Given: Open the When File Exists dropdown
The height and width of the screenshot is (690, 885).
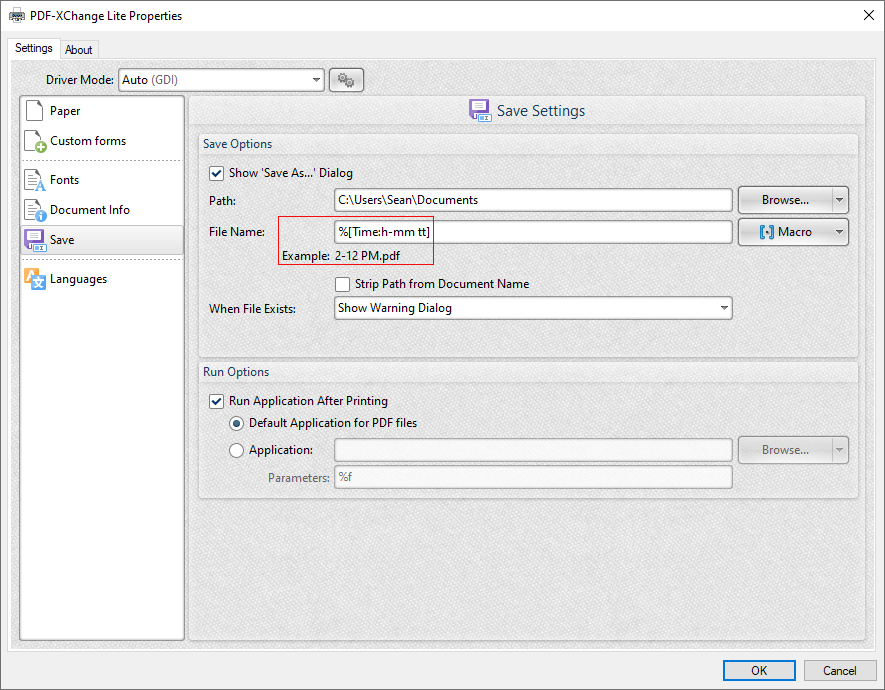Looking at the screenshot, I should click(x=724, y=308).
